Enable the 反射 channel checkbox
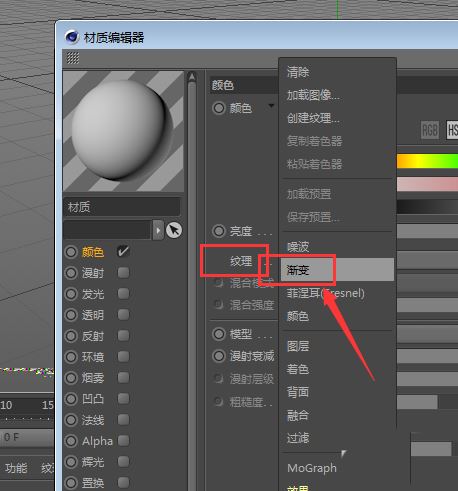This screenshot has height=491, width=458. (123, 336)
